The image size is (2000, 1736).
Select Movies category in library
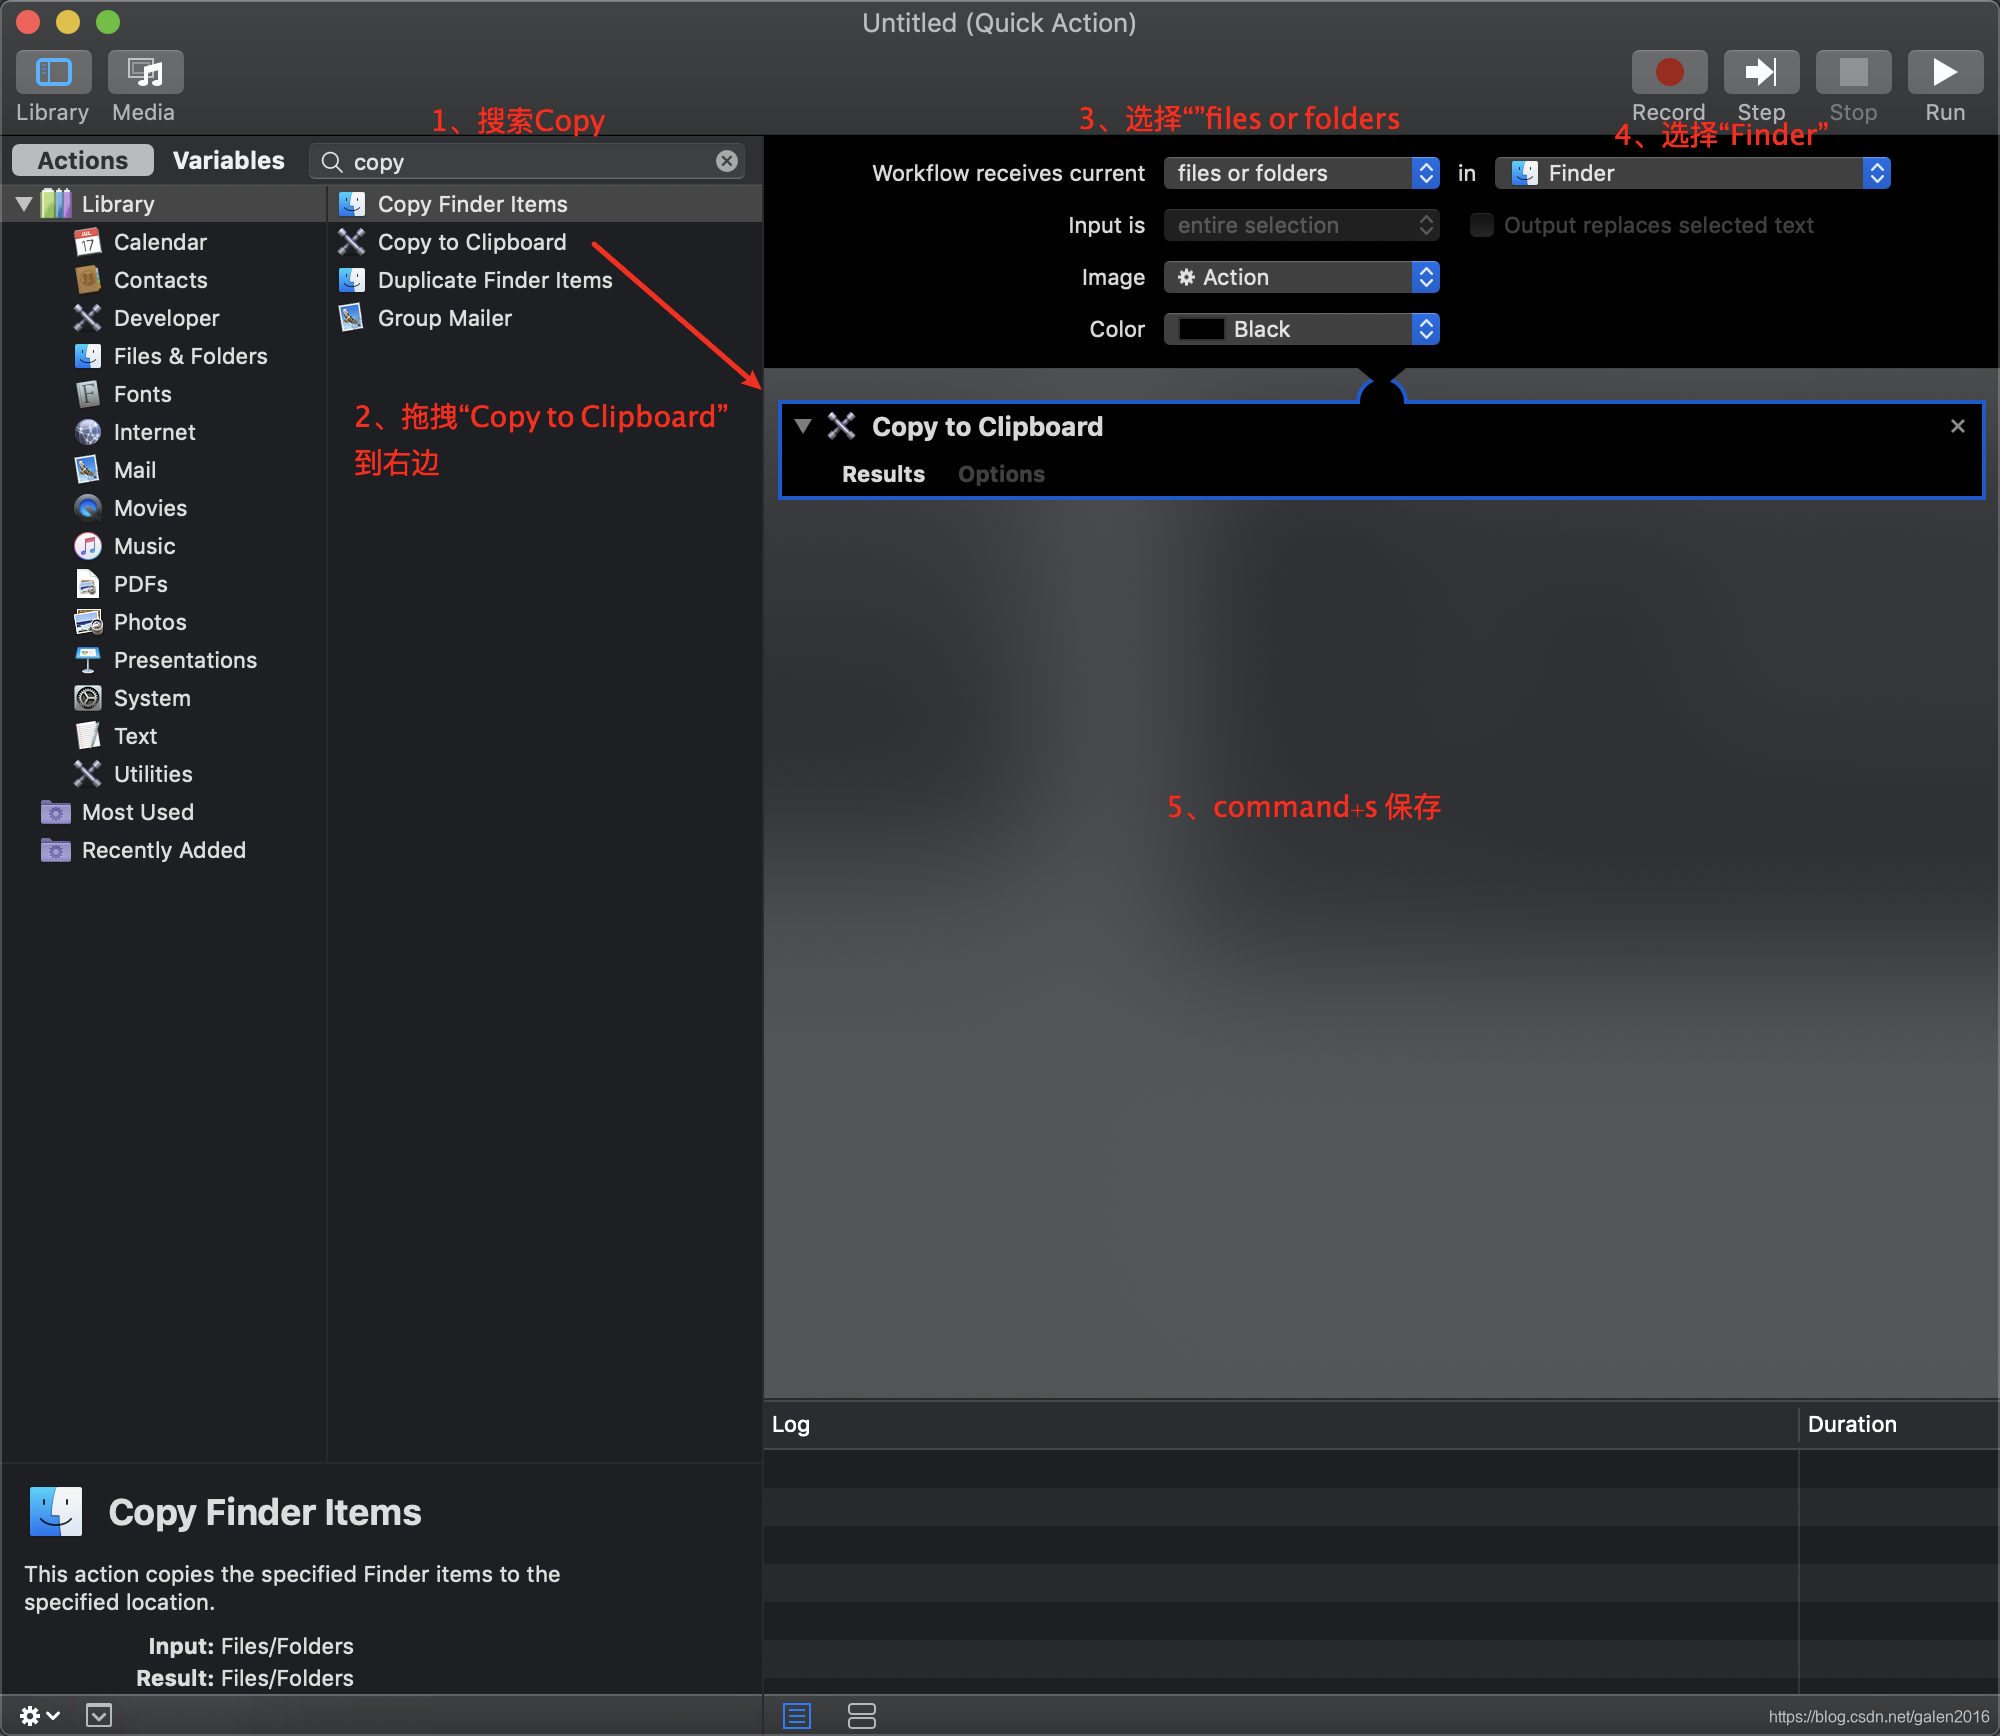[x=150, y=508]
